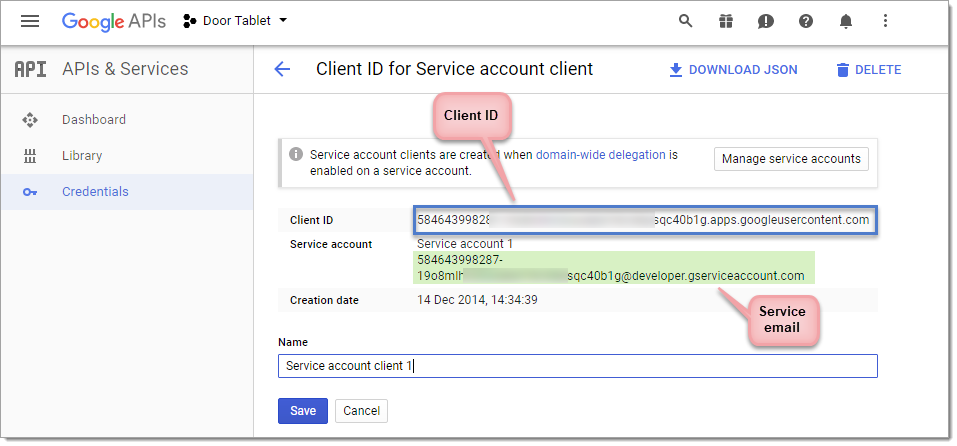Click Manage service accounts button
Image resolution: width=957 pixels, height=446 pixels.
[x=791, y=159]
